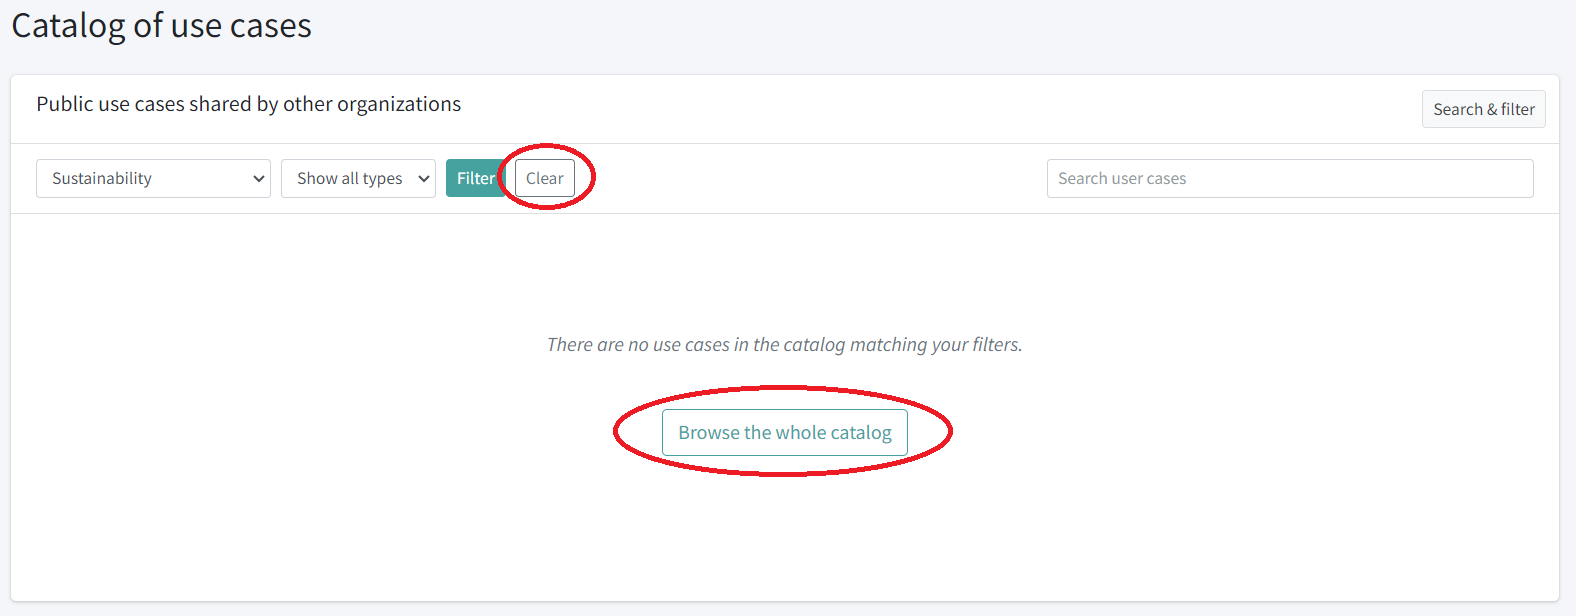Click the Public use cases shared heading
The width and height of the screenshot is (1576, 616).
[248, 104]
